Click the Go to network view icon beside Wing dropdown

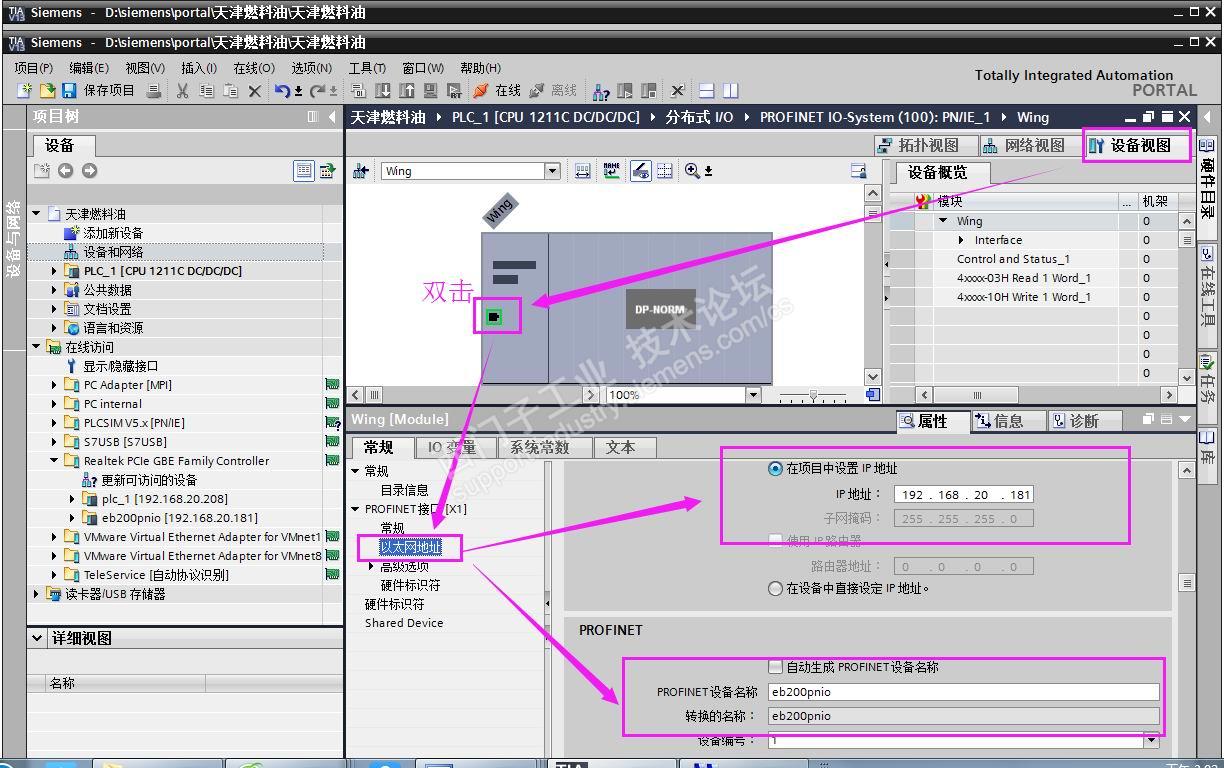coord(361,171)
